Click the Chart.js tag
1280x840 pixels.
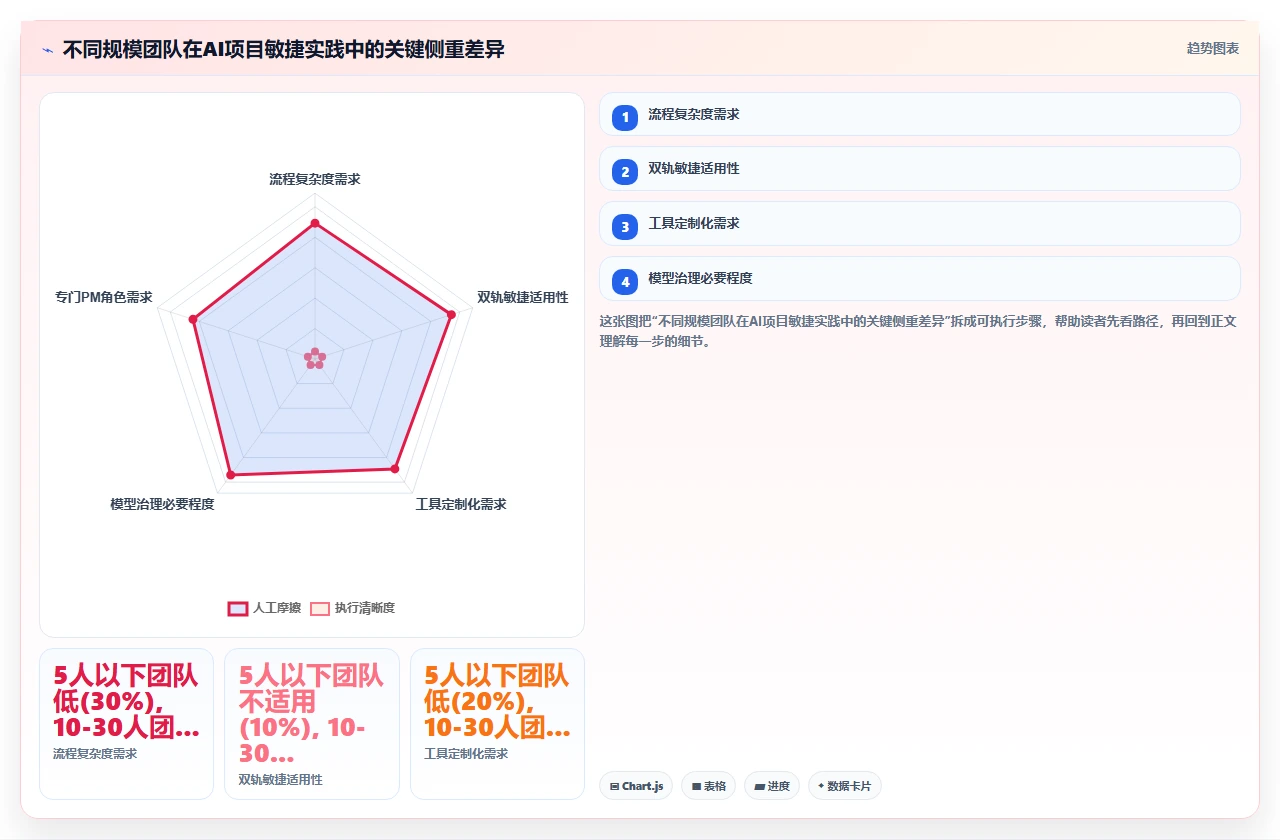pyautogui.click(x=636, y=786)
